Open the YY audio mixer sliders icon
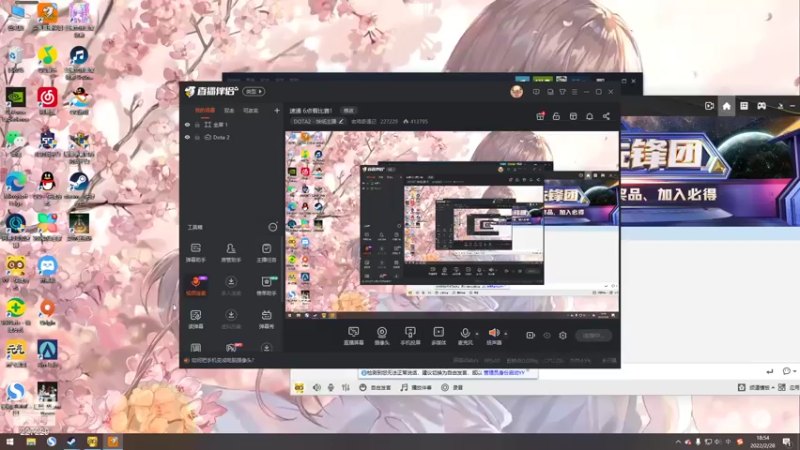Image resolution: width=800 pixels, height=450 pixels. (x=346, y=388)
